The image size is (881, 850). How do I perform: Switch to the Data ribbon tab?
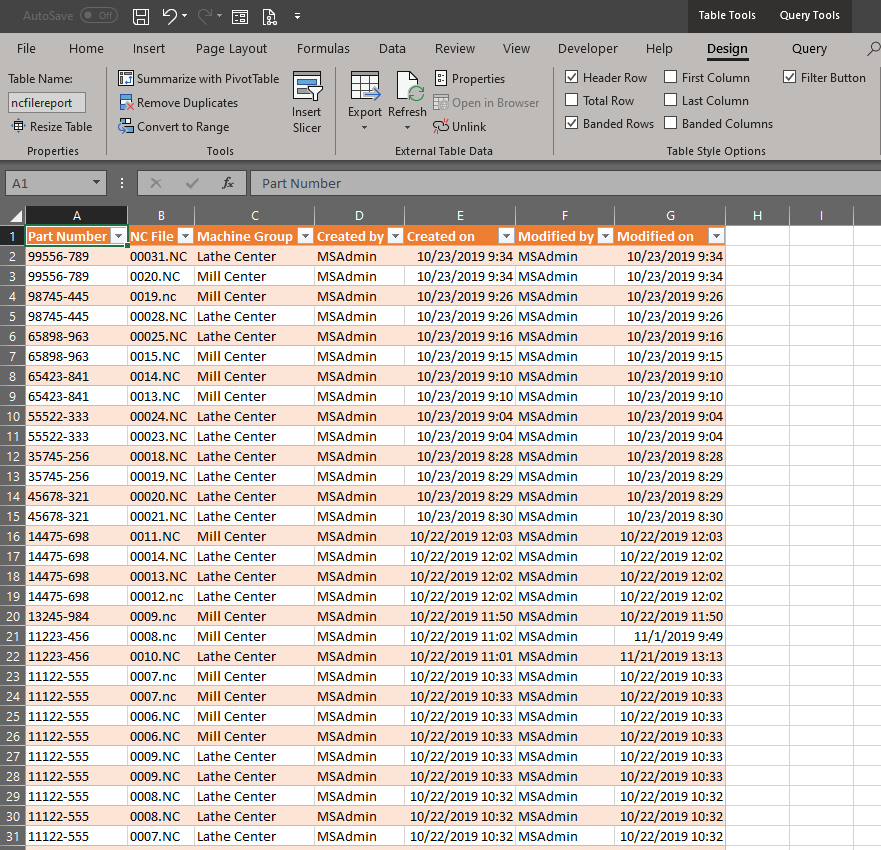[392, 49]
